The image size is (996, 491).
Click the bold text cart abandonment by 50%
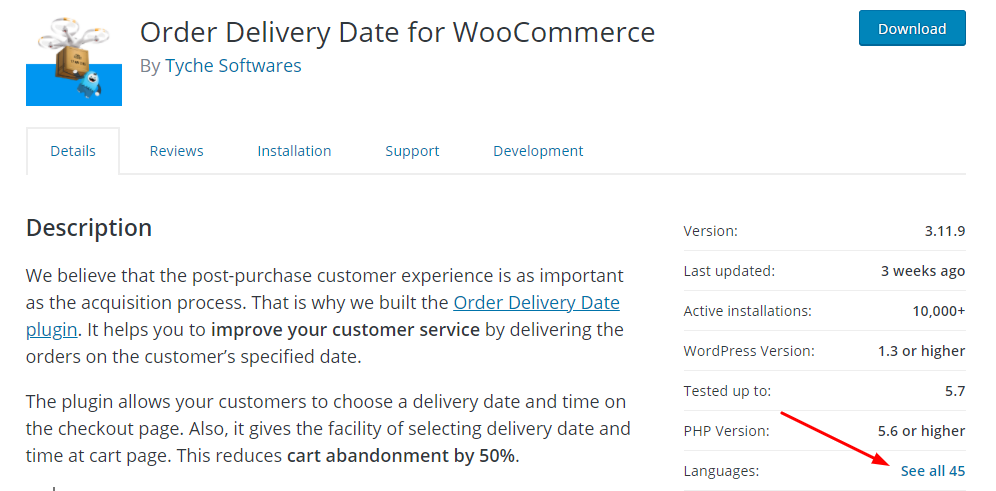[x=401, y=456]
